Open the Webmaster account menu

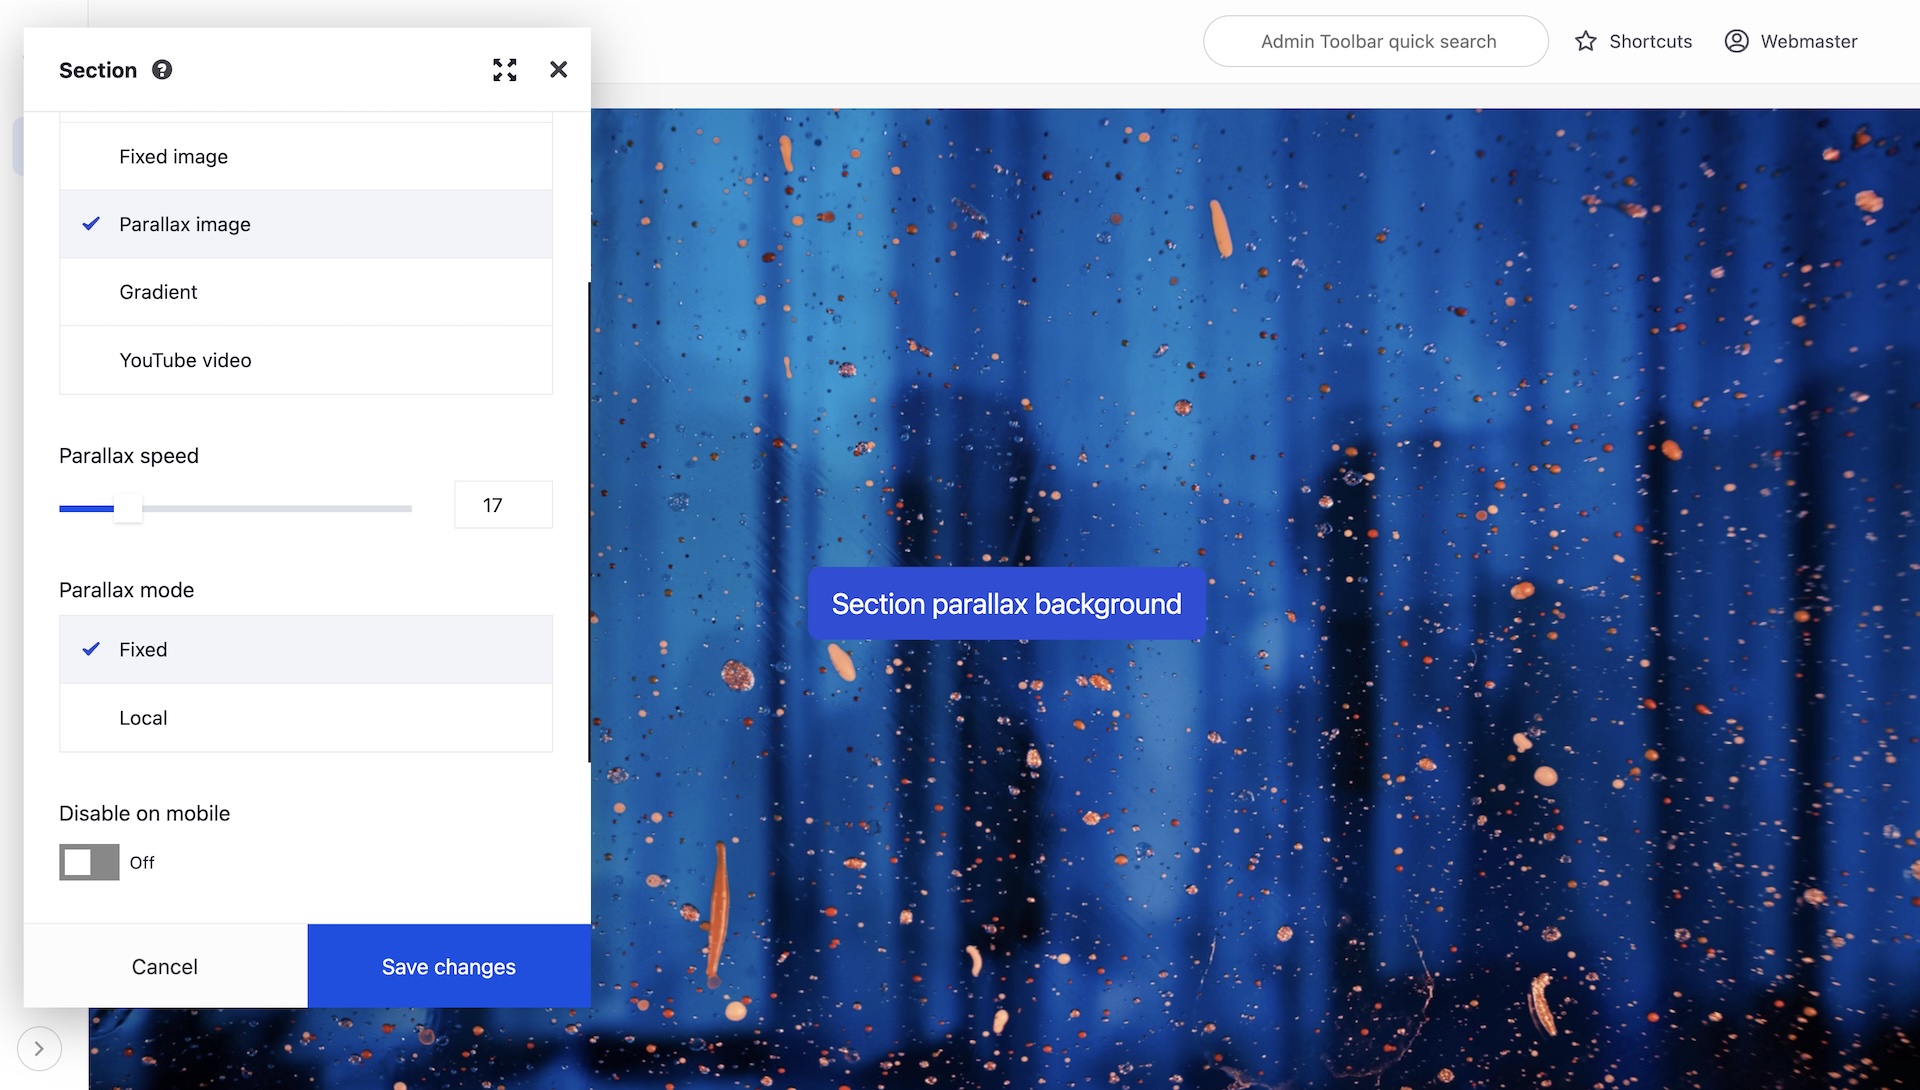click(x=1790, y=41)
